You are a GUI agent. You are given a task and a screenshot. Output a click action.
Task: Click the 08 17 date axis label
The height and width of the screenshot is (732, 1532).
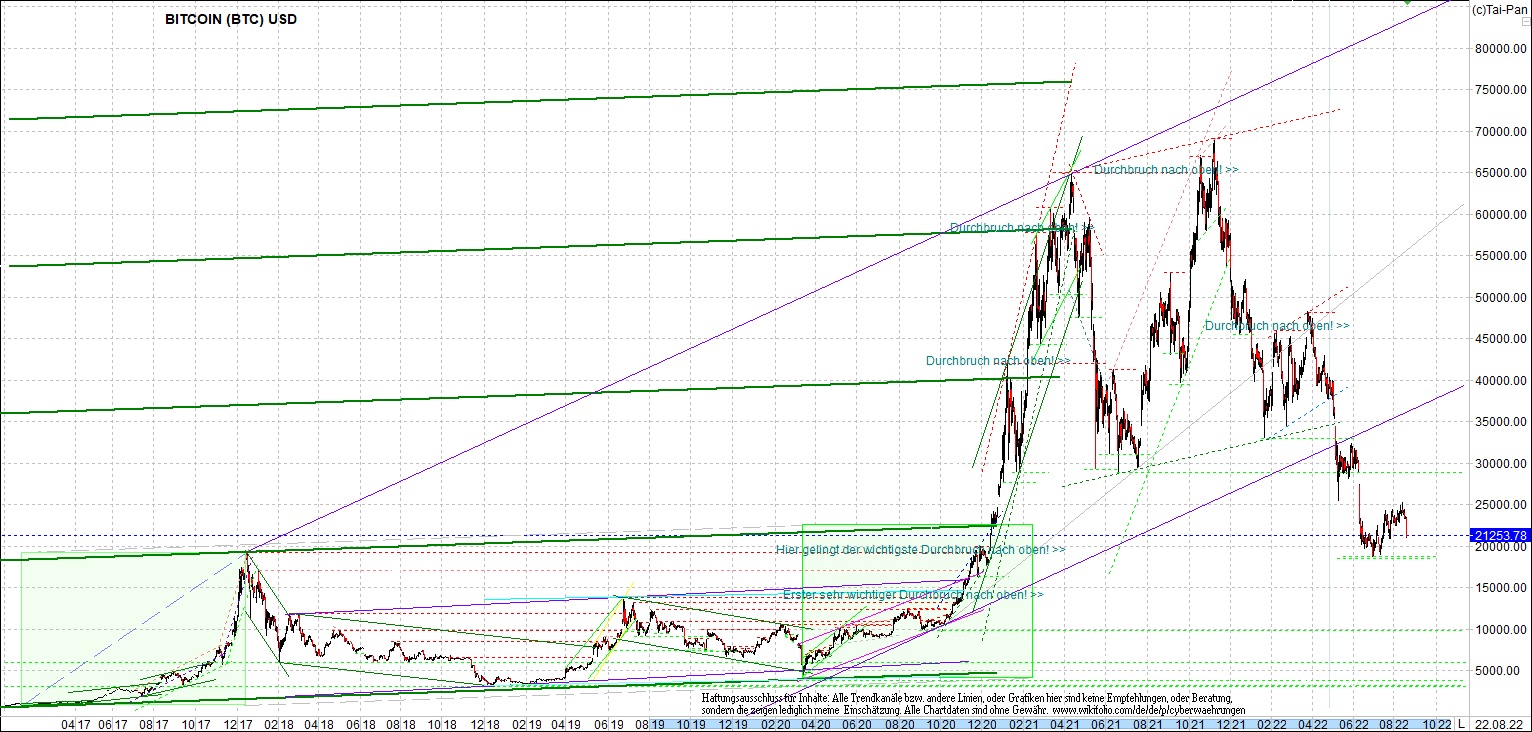[x=155, y=724]
